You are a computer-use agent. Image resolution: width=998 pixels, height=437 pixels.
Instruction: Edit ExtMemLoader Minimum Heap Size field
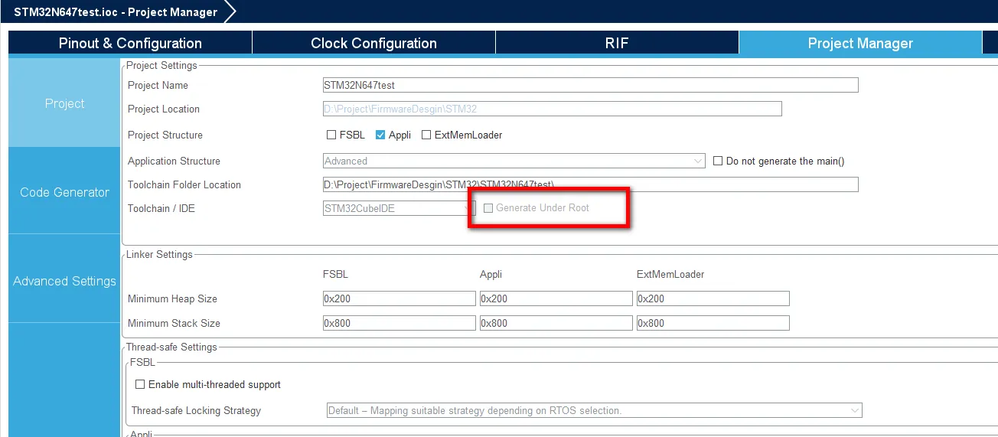[x=713, y=299]
